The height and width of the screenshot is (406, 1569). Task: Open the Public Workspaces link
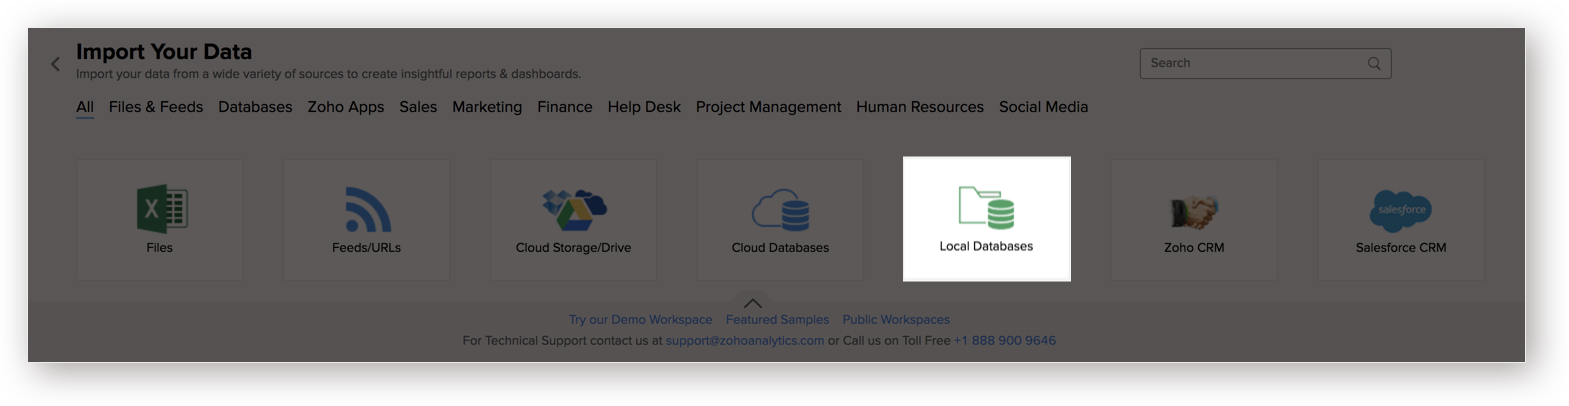point(896,320)
